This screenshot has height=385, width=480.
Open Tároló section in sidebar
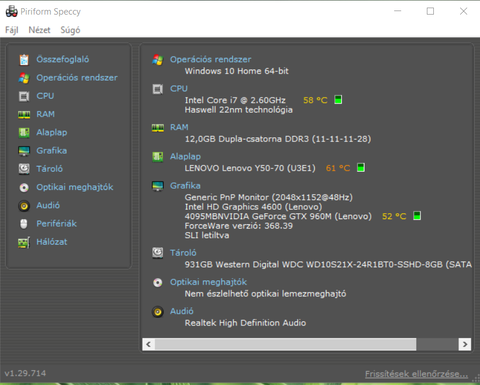tap(49, 169)
